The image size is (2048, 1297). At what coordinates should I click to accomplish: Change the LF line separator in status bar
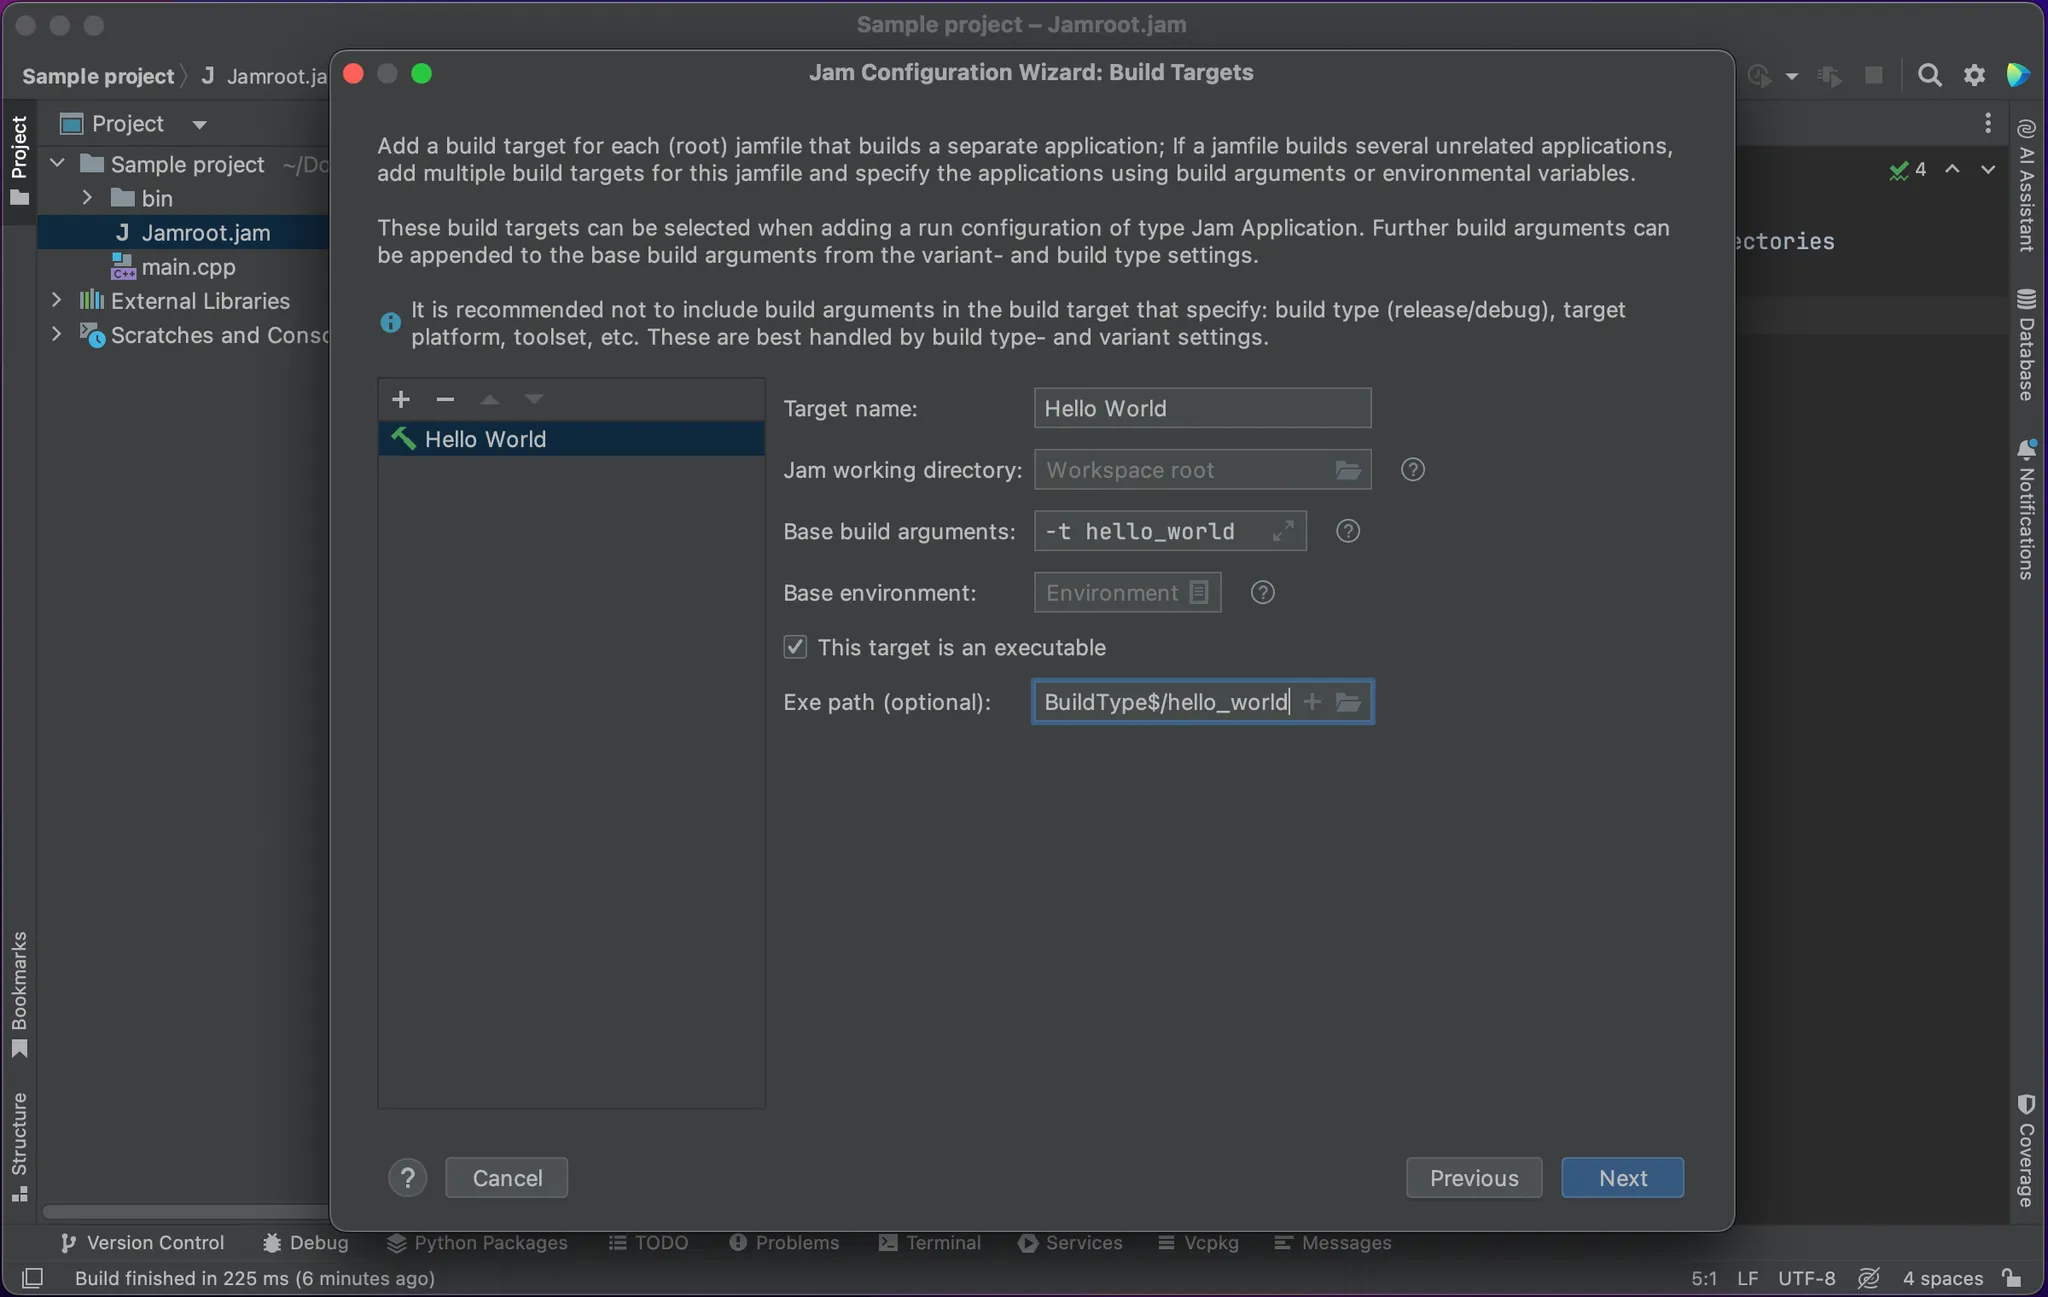point(1747,1278)
